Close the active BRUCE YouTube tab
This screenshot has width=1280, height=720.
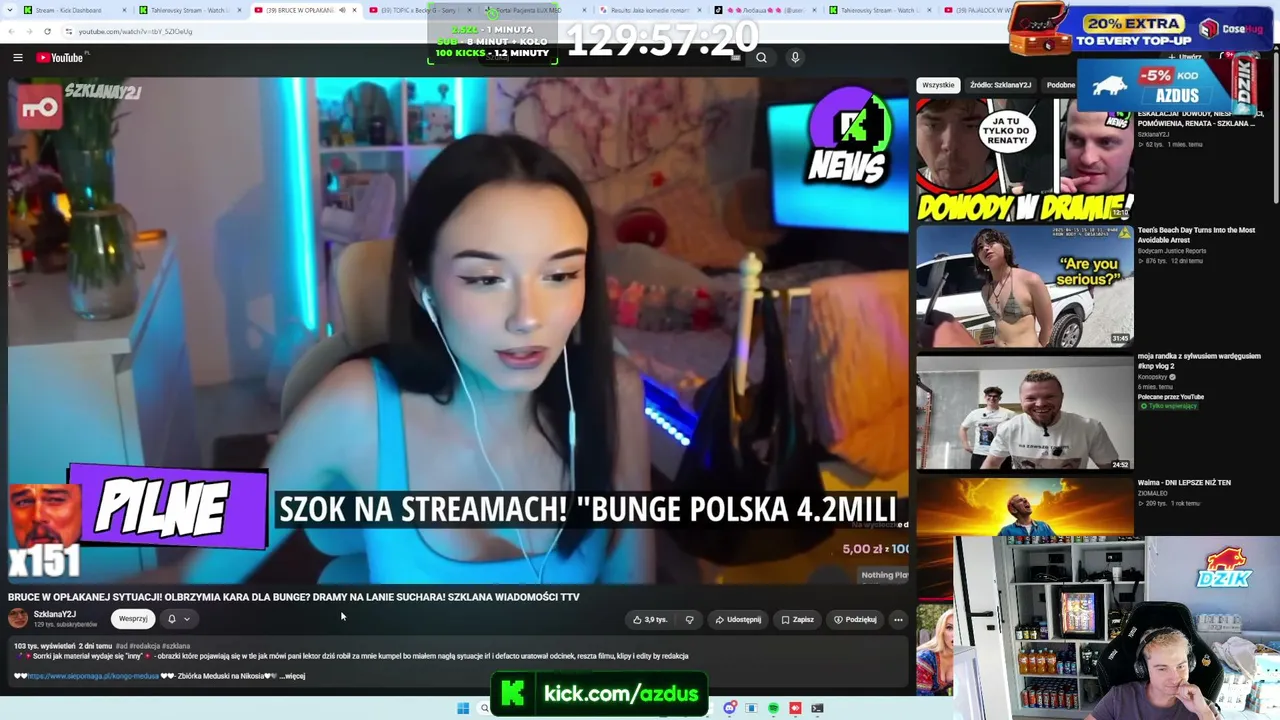coord(354,10)
